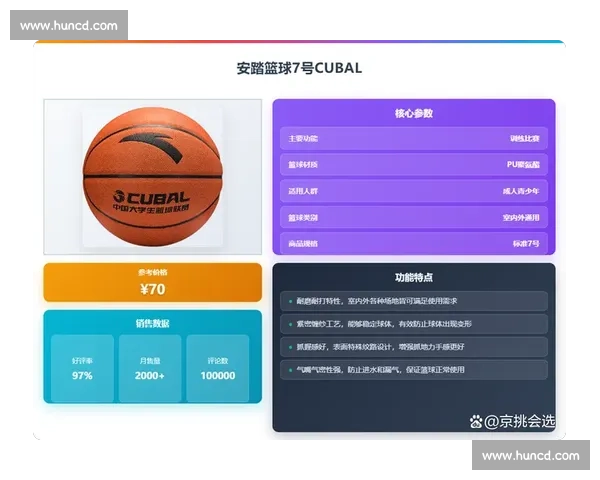Select the ¥70 price value
The width and height of the screenshot is (600, 480).
[153, 289]
